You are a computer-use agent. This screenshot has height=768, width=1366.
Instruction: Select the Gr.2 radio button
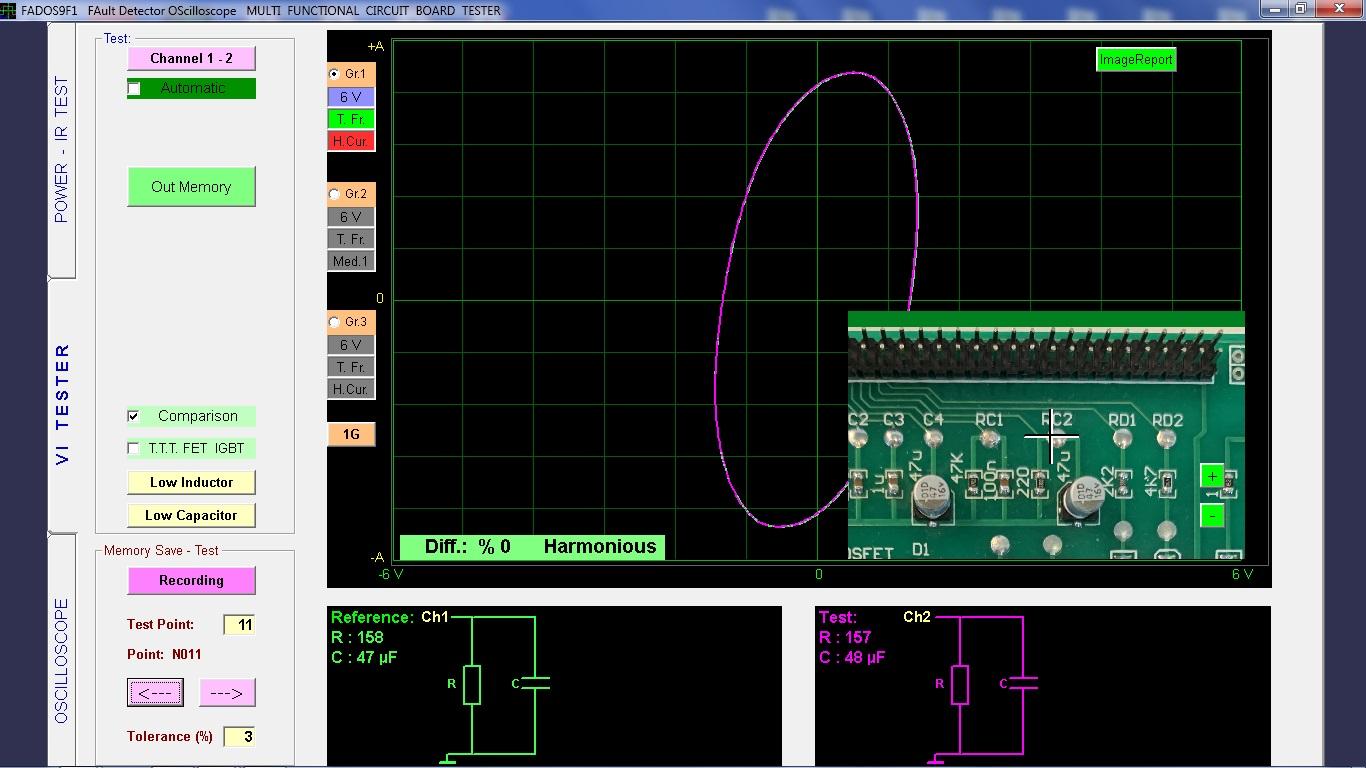(x=335, y=194)
